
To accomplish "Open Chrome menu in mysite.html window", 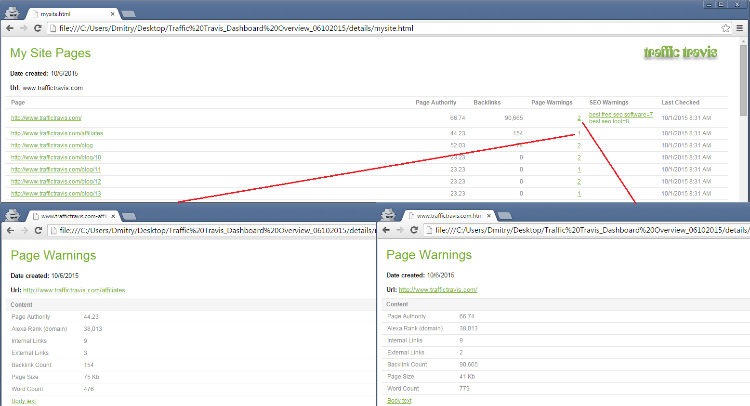I will pos(739,28).
